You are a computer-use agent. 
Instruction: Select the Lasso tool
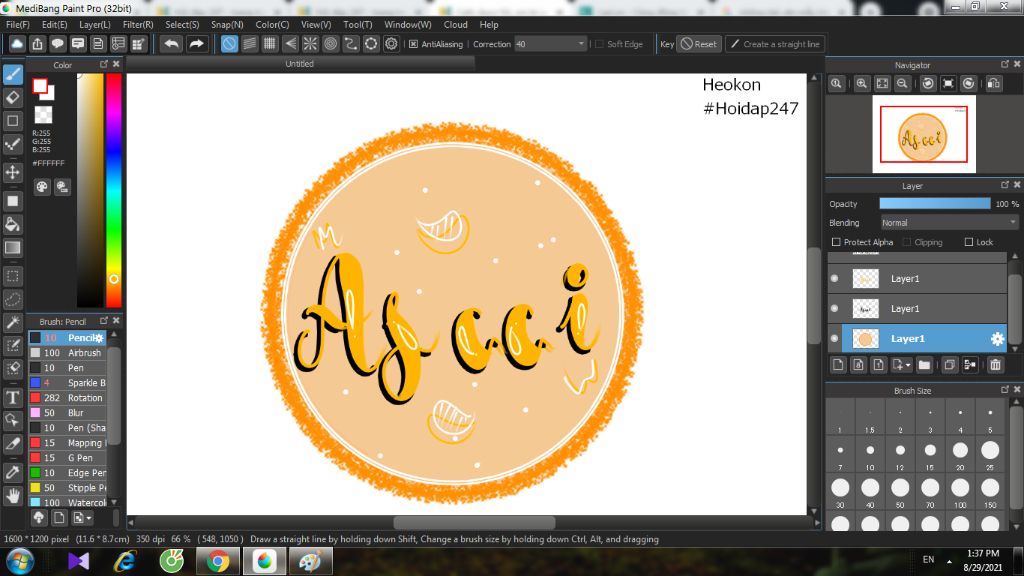[12, 300]
